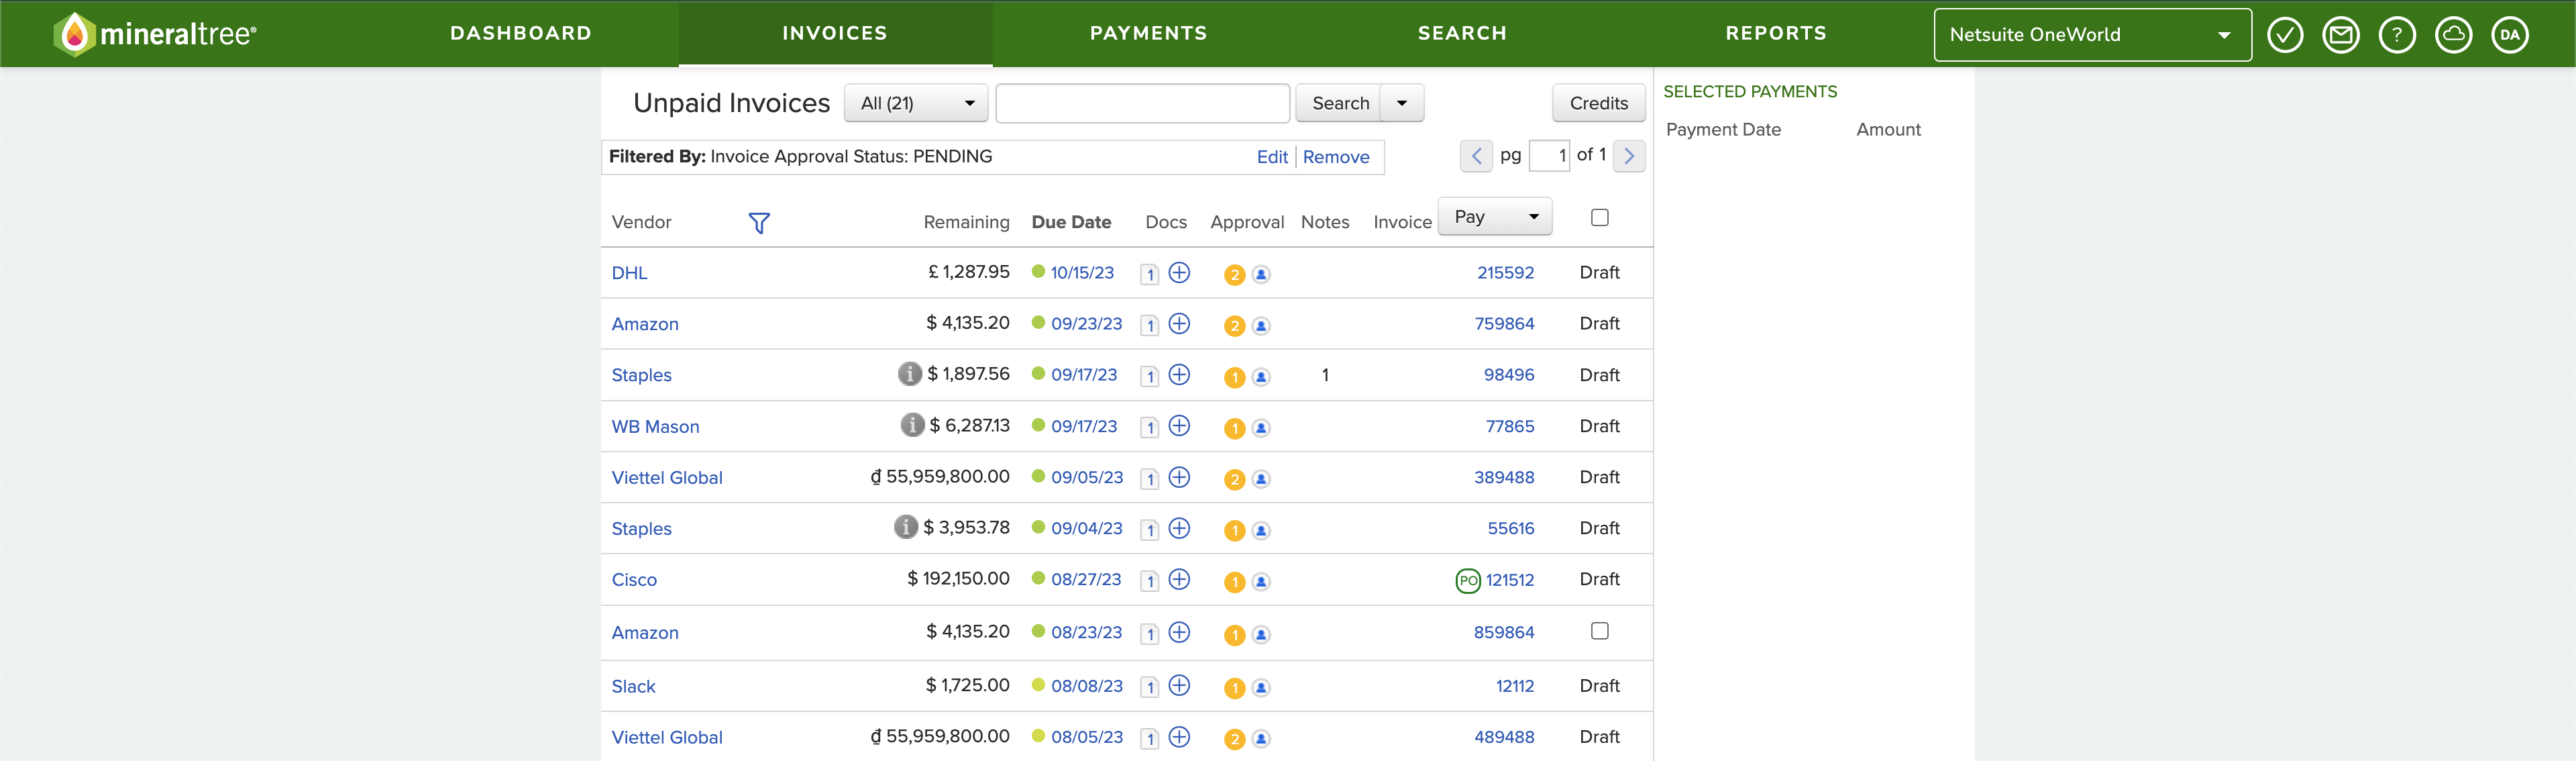Click approver person icon on Amazon 759864

1261,326
